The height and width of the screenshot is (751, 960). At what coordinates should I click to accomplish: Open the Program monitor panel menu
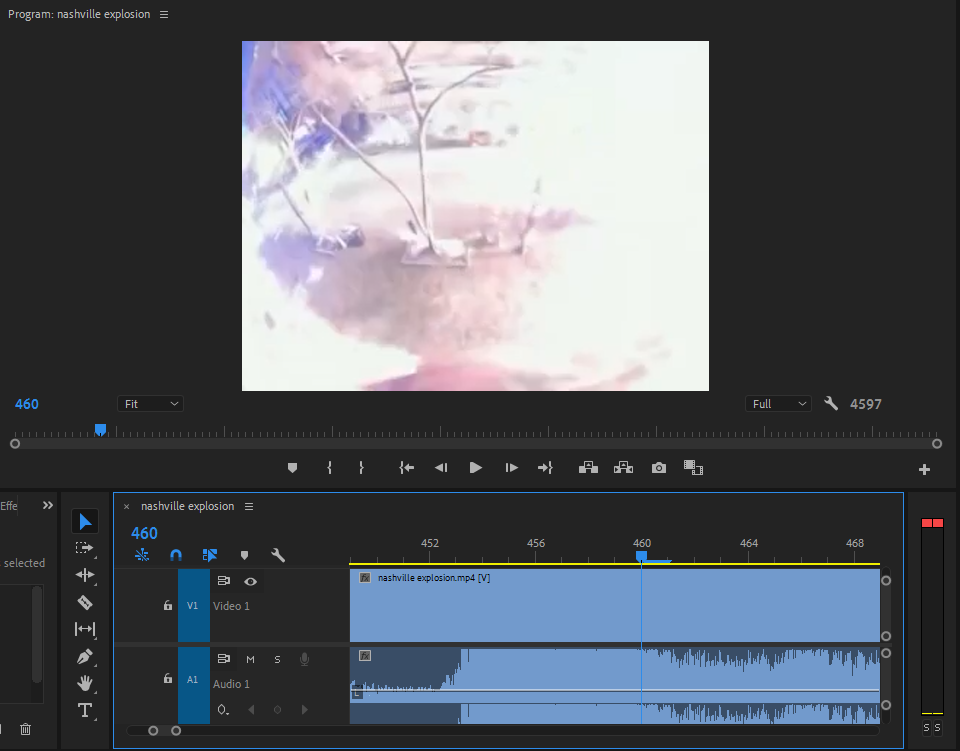[164, 14]
